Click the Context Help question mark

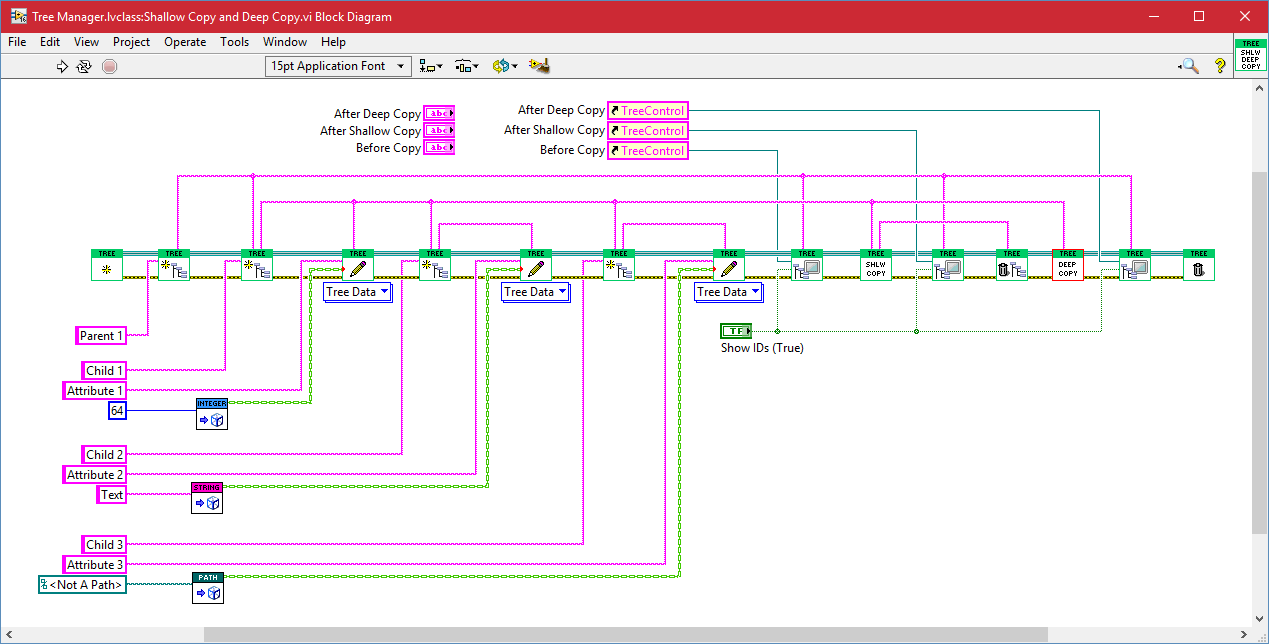pos(1219,66)
